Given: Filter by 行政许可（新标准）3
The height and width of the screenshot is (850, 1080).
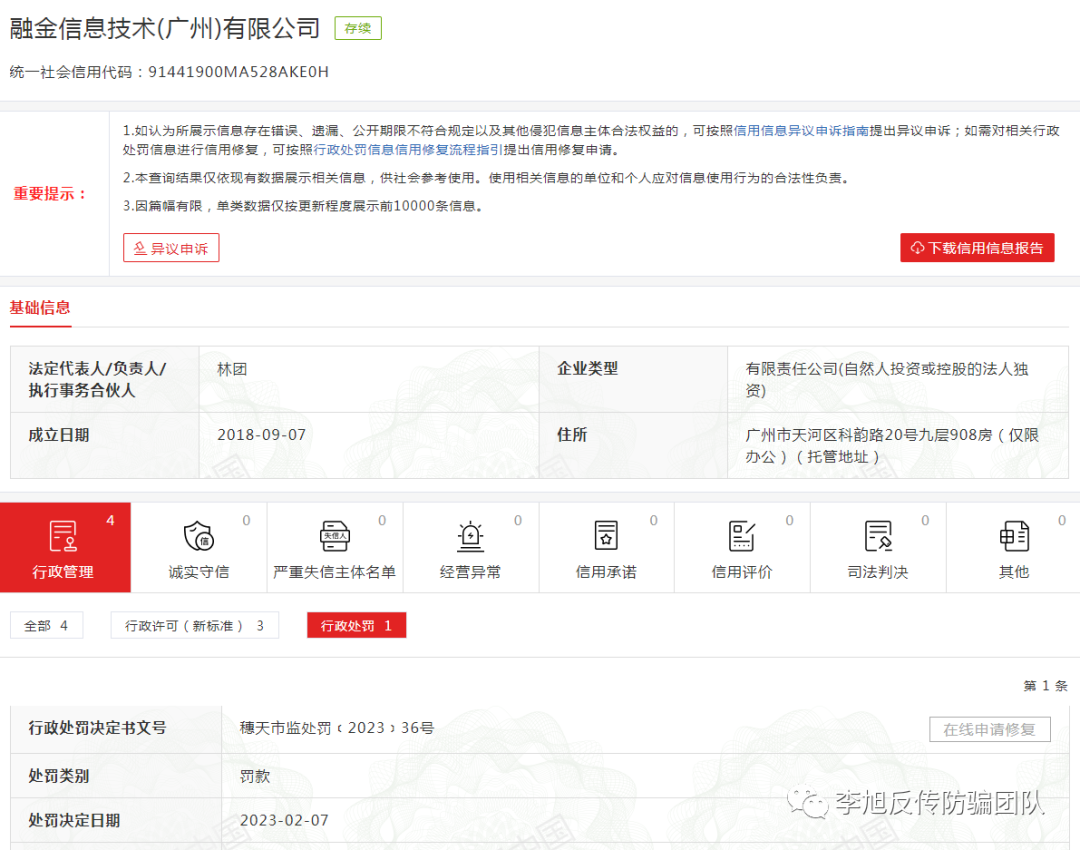Looking at the screenshot, I should [x=194, y=625].
